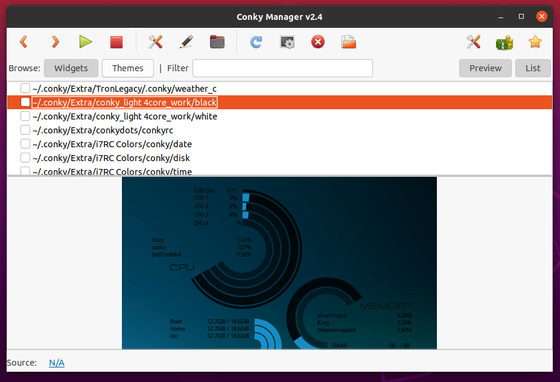560x382 pixels.
Task: Refresh theme list with blue arrow icon
Action: 256,42
